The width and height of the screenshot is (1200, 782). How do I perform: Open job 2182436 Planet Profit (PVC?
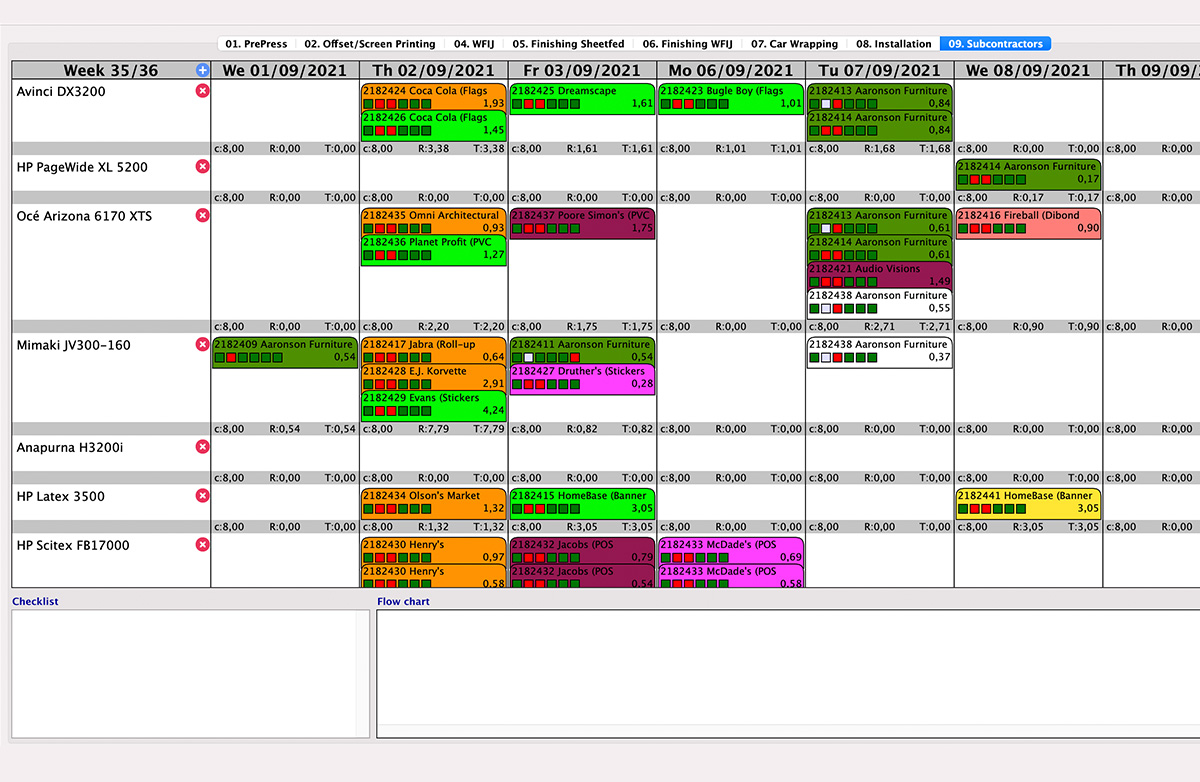[434, 249]
